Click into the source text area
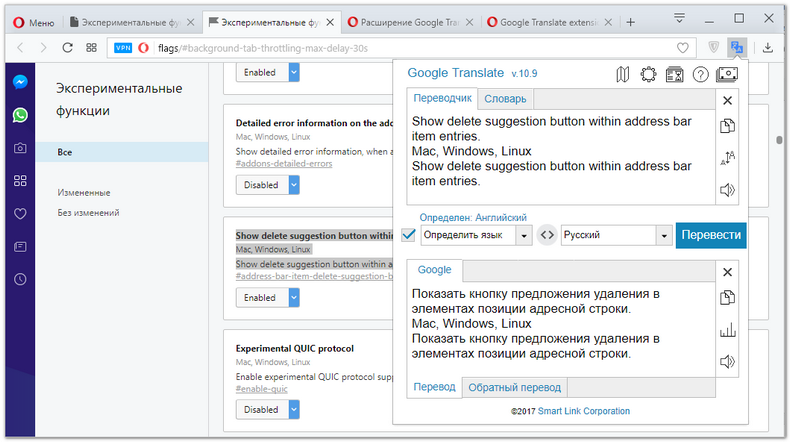Screen dimensions: 790x442 click(561, 156)
